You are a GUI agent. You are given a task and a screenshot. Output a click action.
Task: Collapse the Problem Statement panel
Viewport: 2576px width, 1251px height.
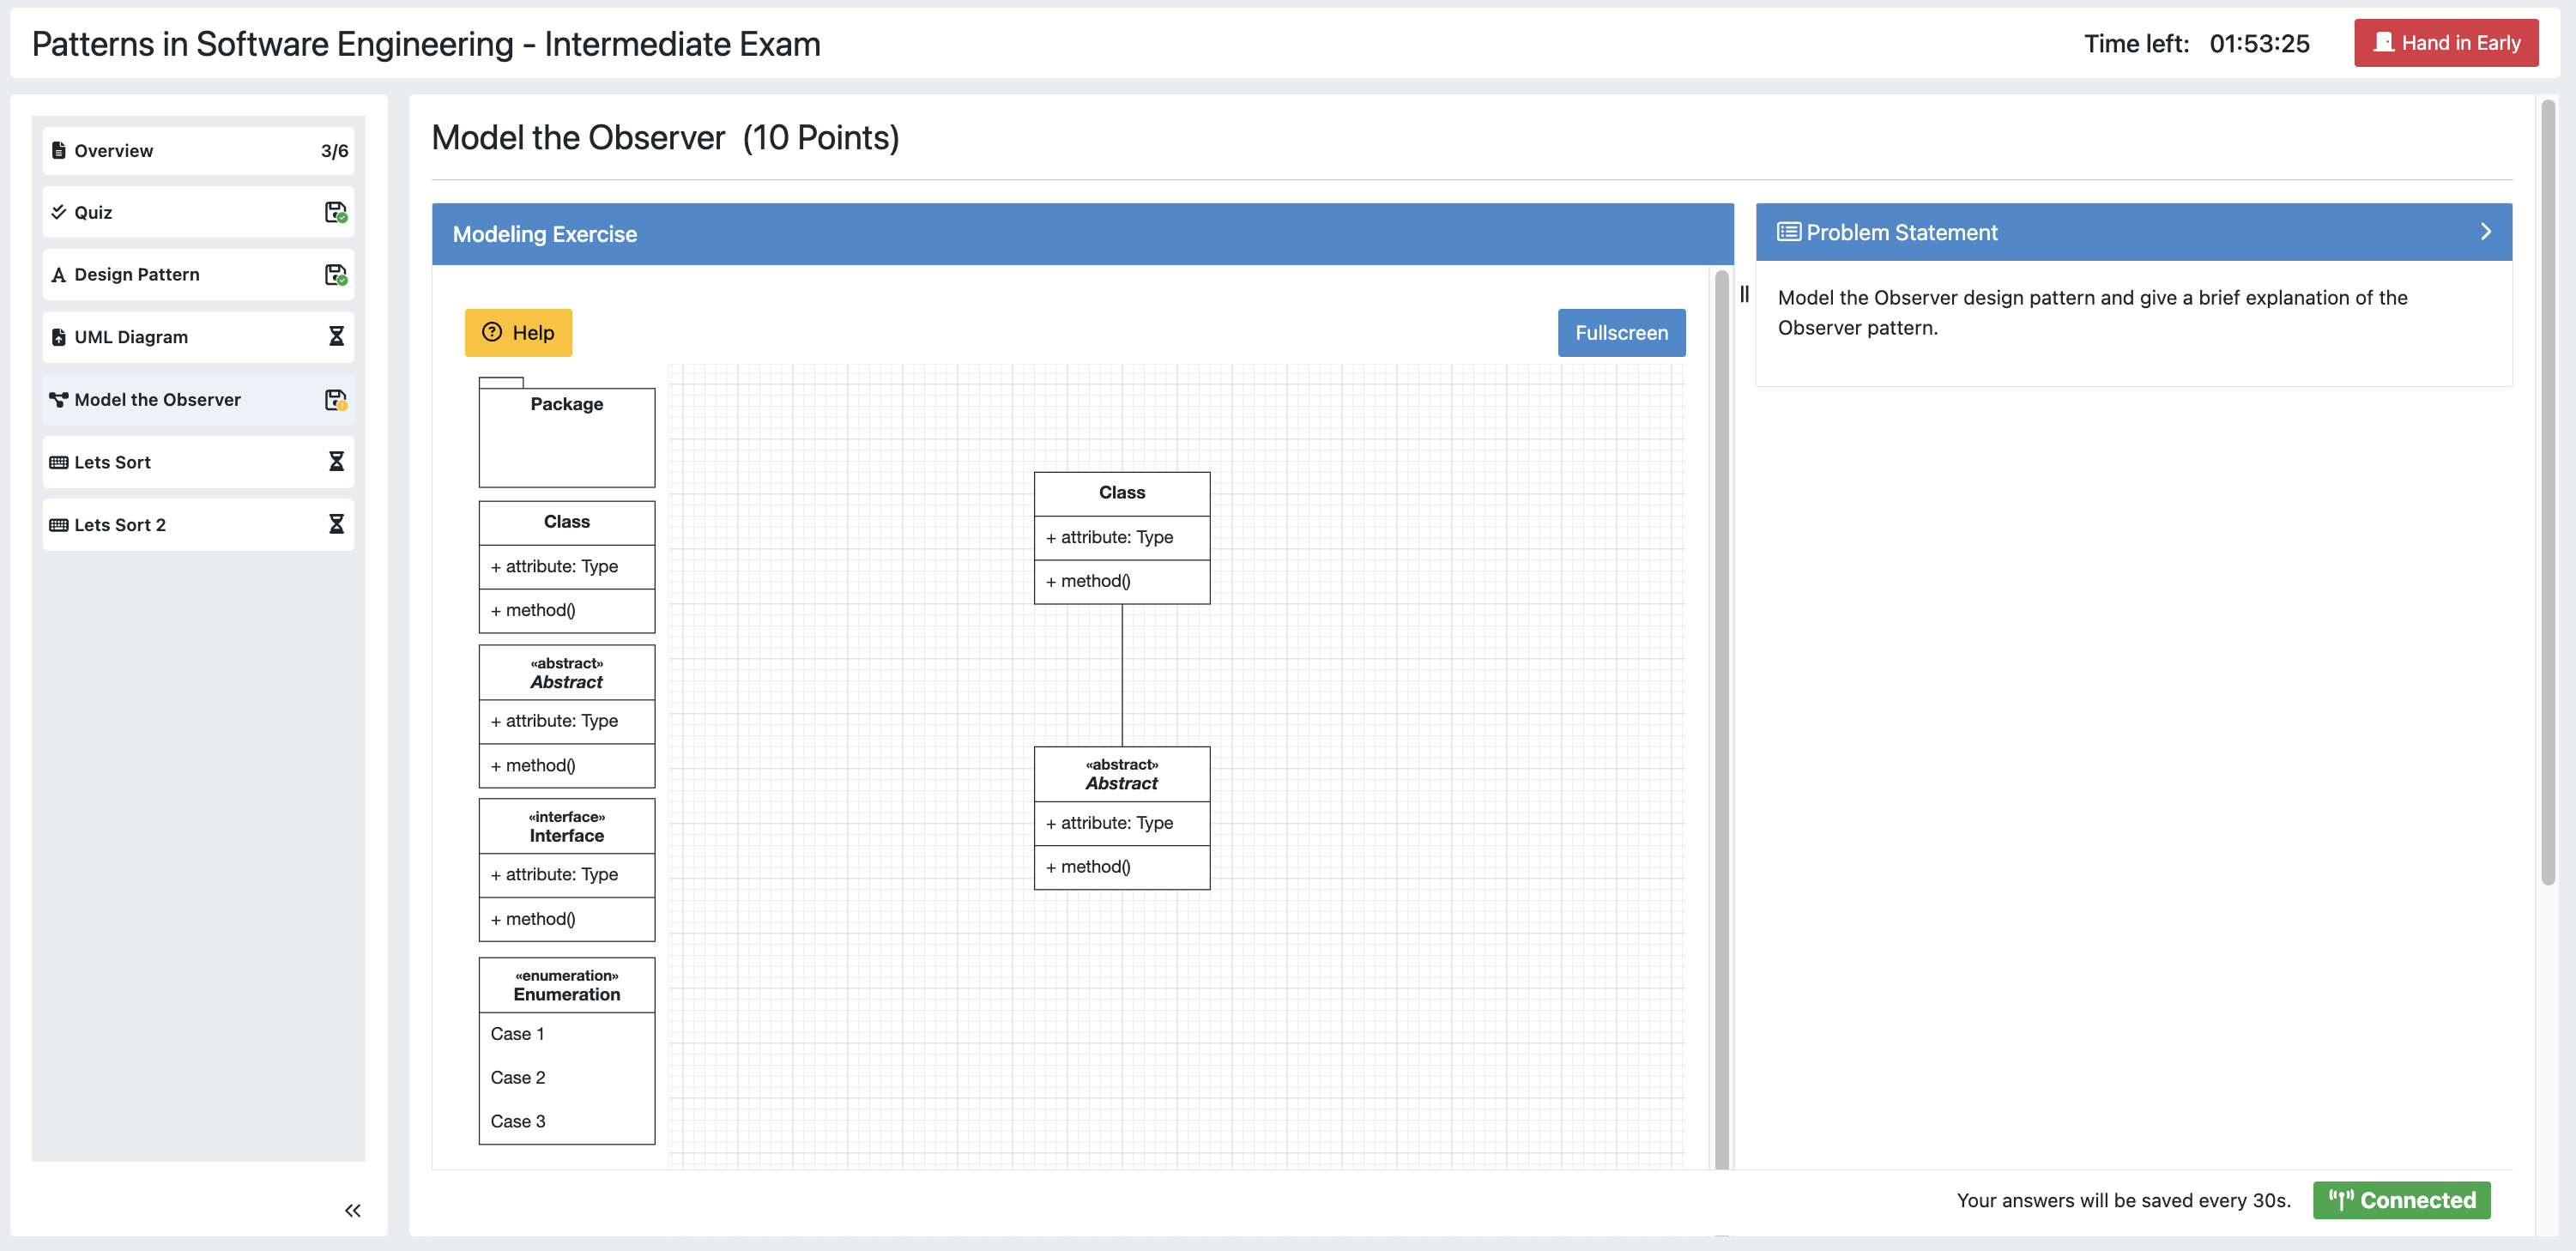coord(2486,232)
